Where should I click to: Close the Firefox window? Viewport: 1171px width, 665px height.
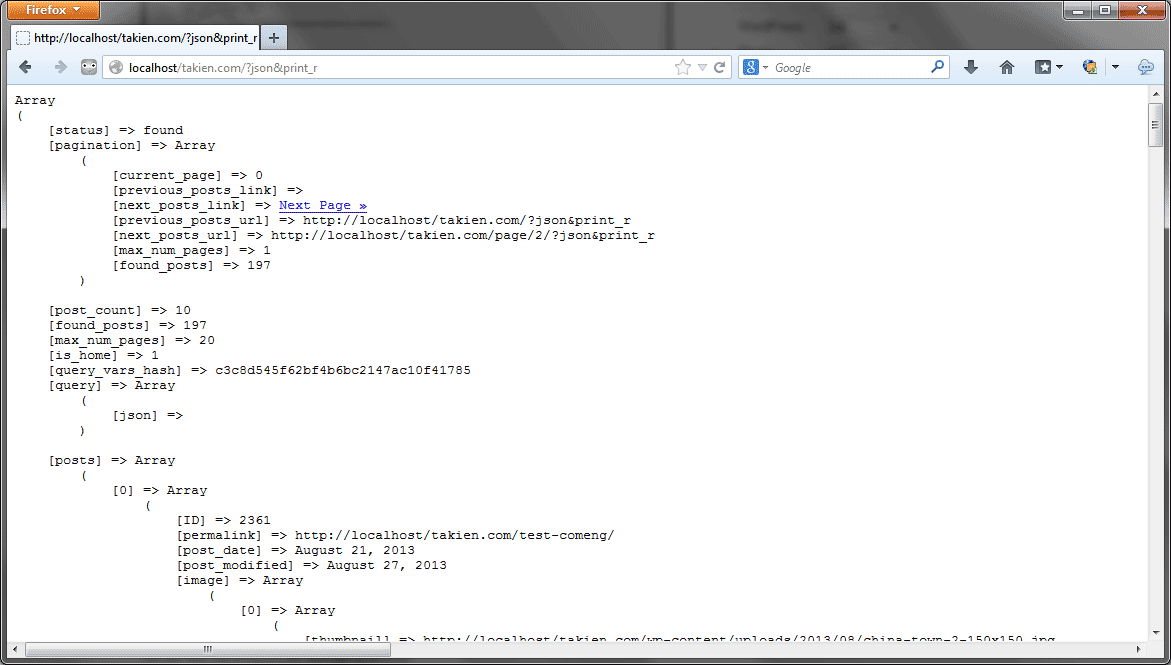pos(1142,10)
